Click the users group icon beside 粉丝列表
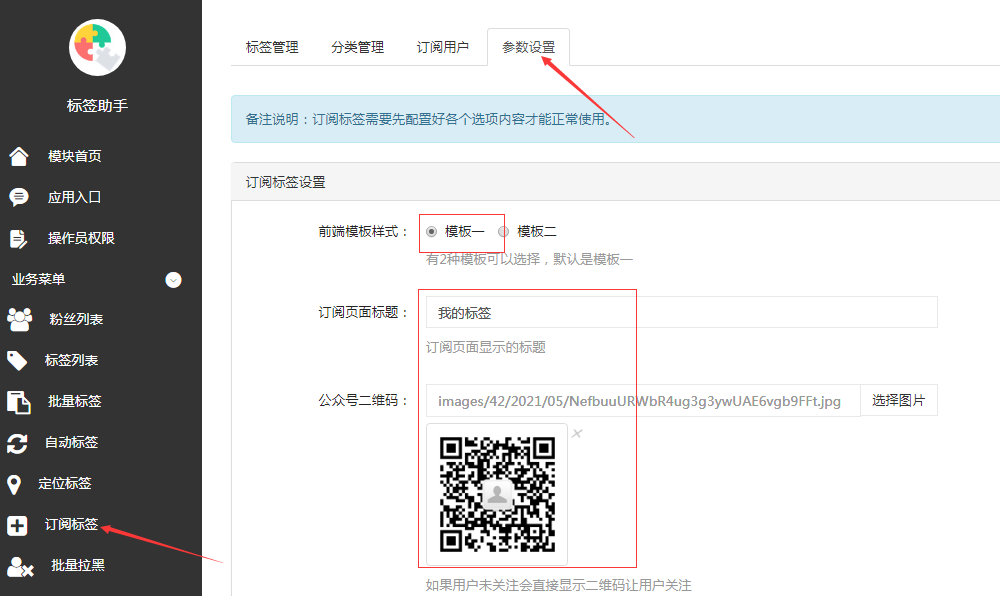1000x596 pixels. click(x=19, y=319)
